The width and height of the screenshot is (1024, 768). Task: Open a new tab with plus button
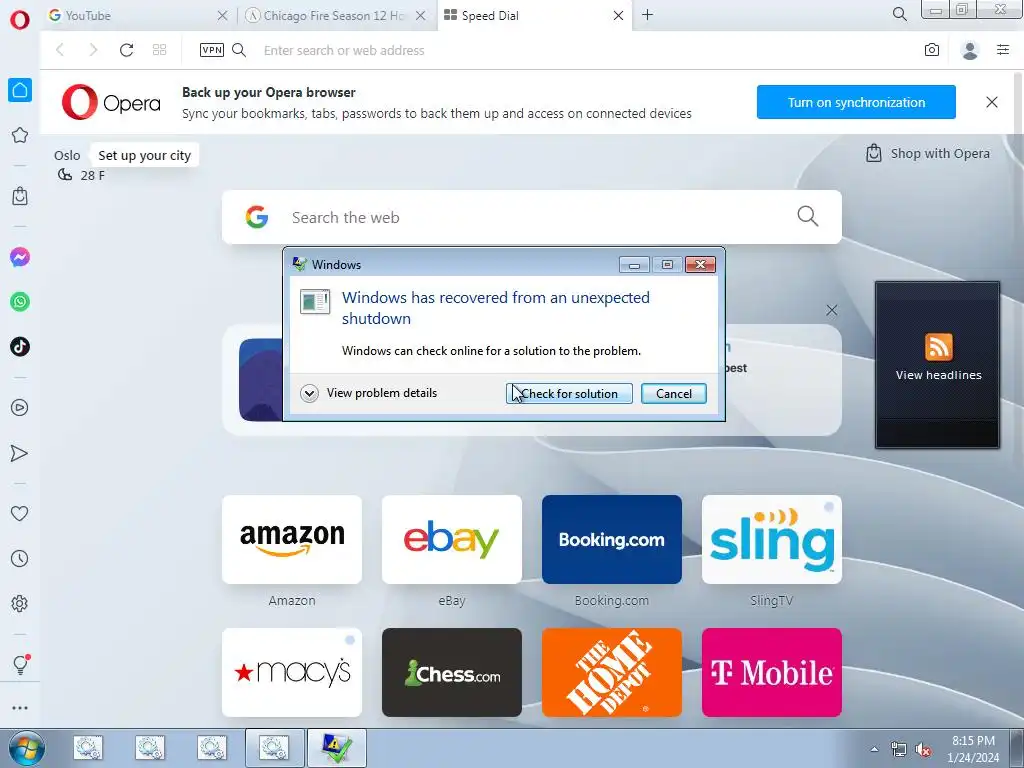647,14
